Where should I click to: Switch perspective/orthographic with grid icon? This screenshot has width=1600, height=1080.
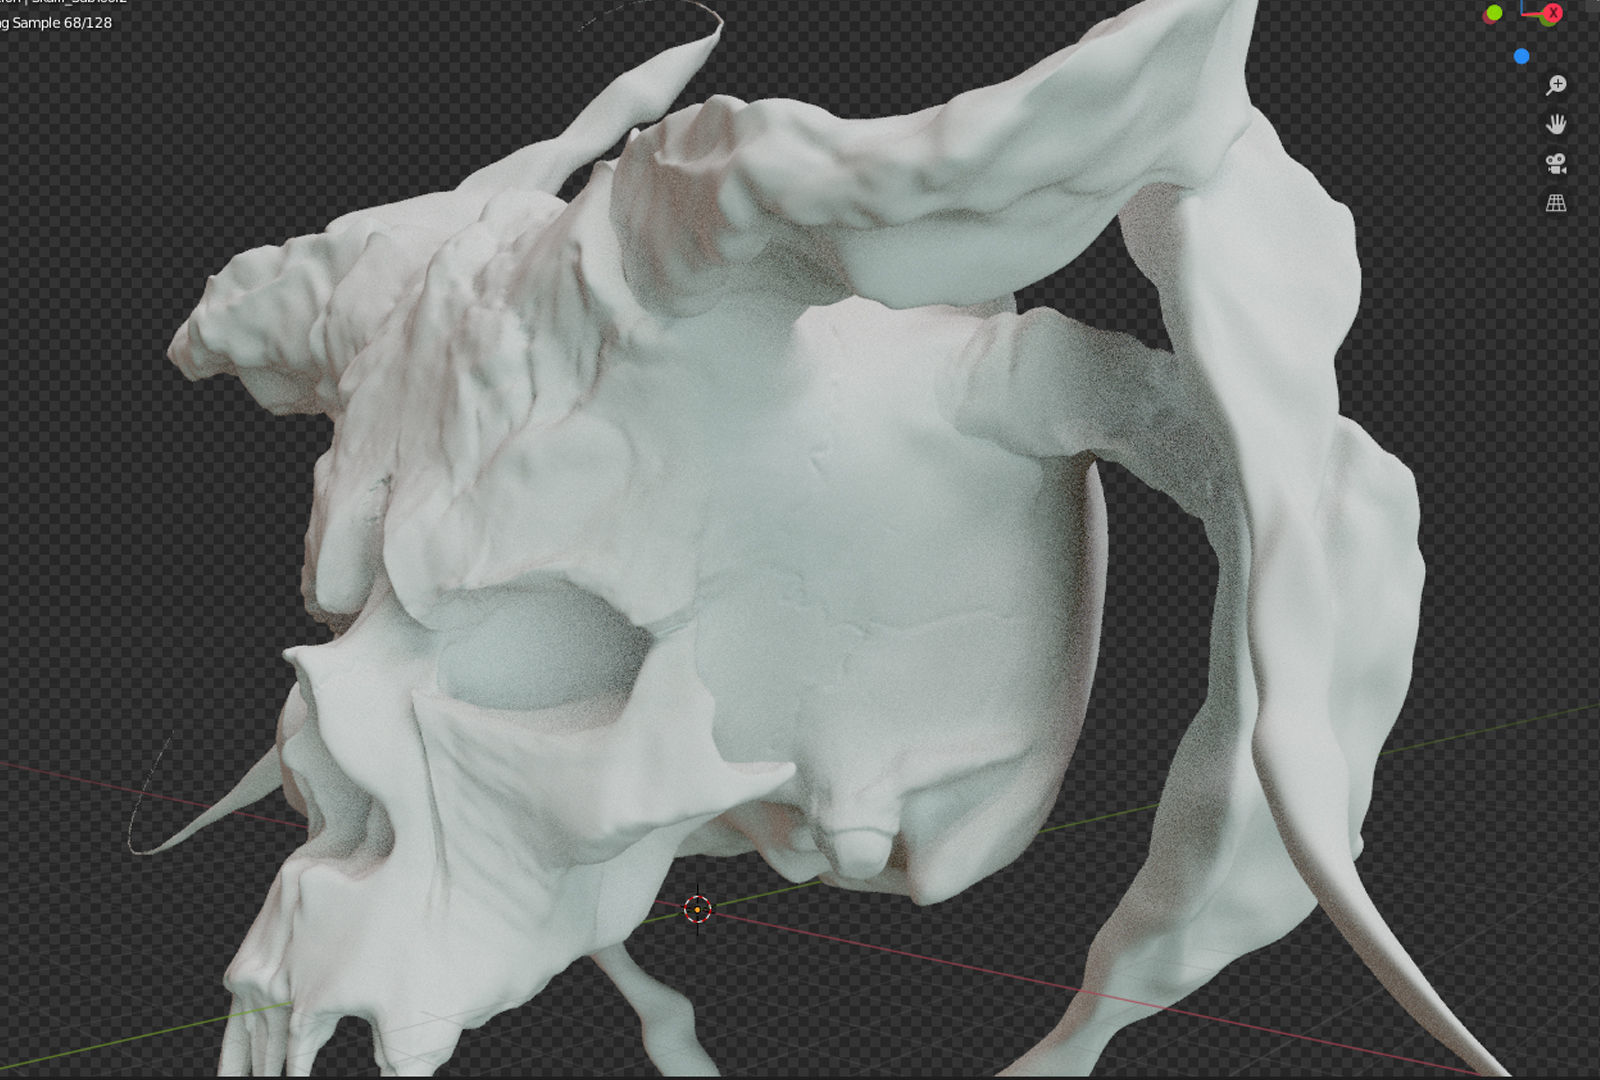point(1556,203)
